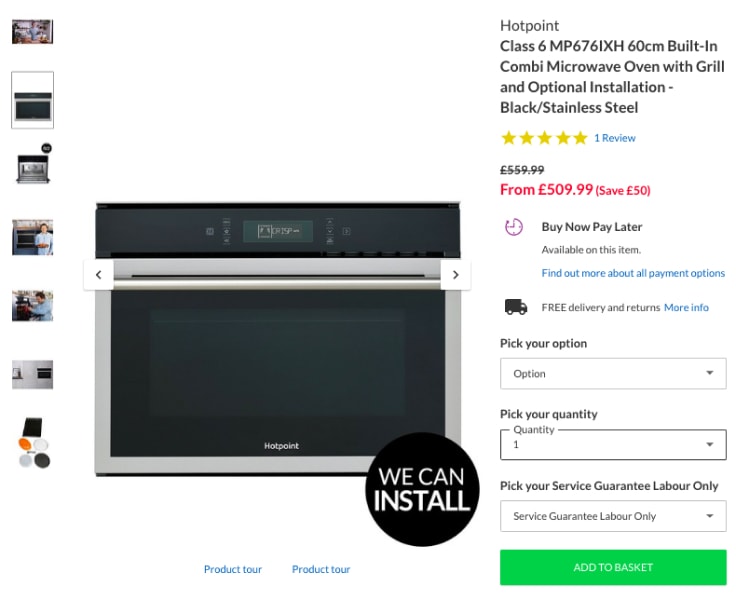Open the More info delivery link

click(686, 307)
